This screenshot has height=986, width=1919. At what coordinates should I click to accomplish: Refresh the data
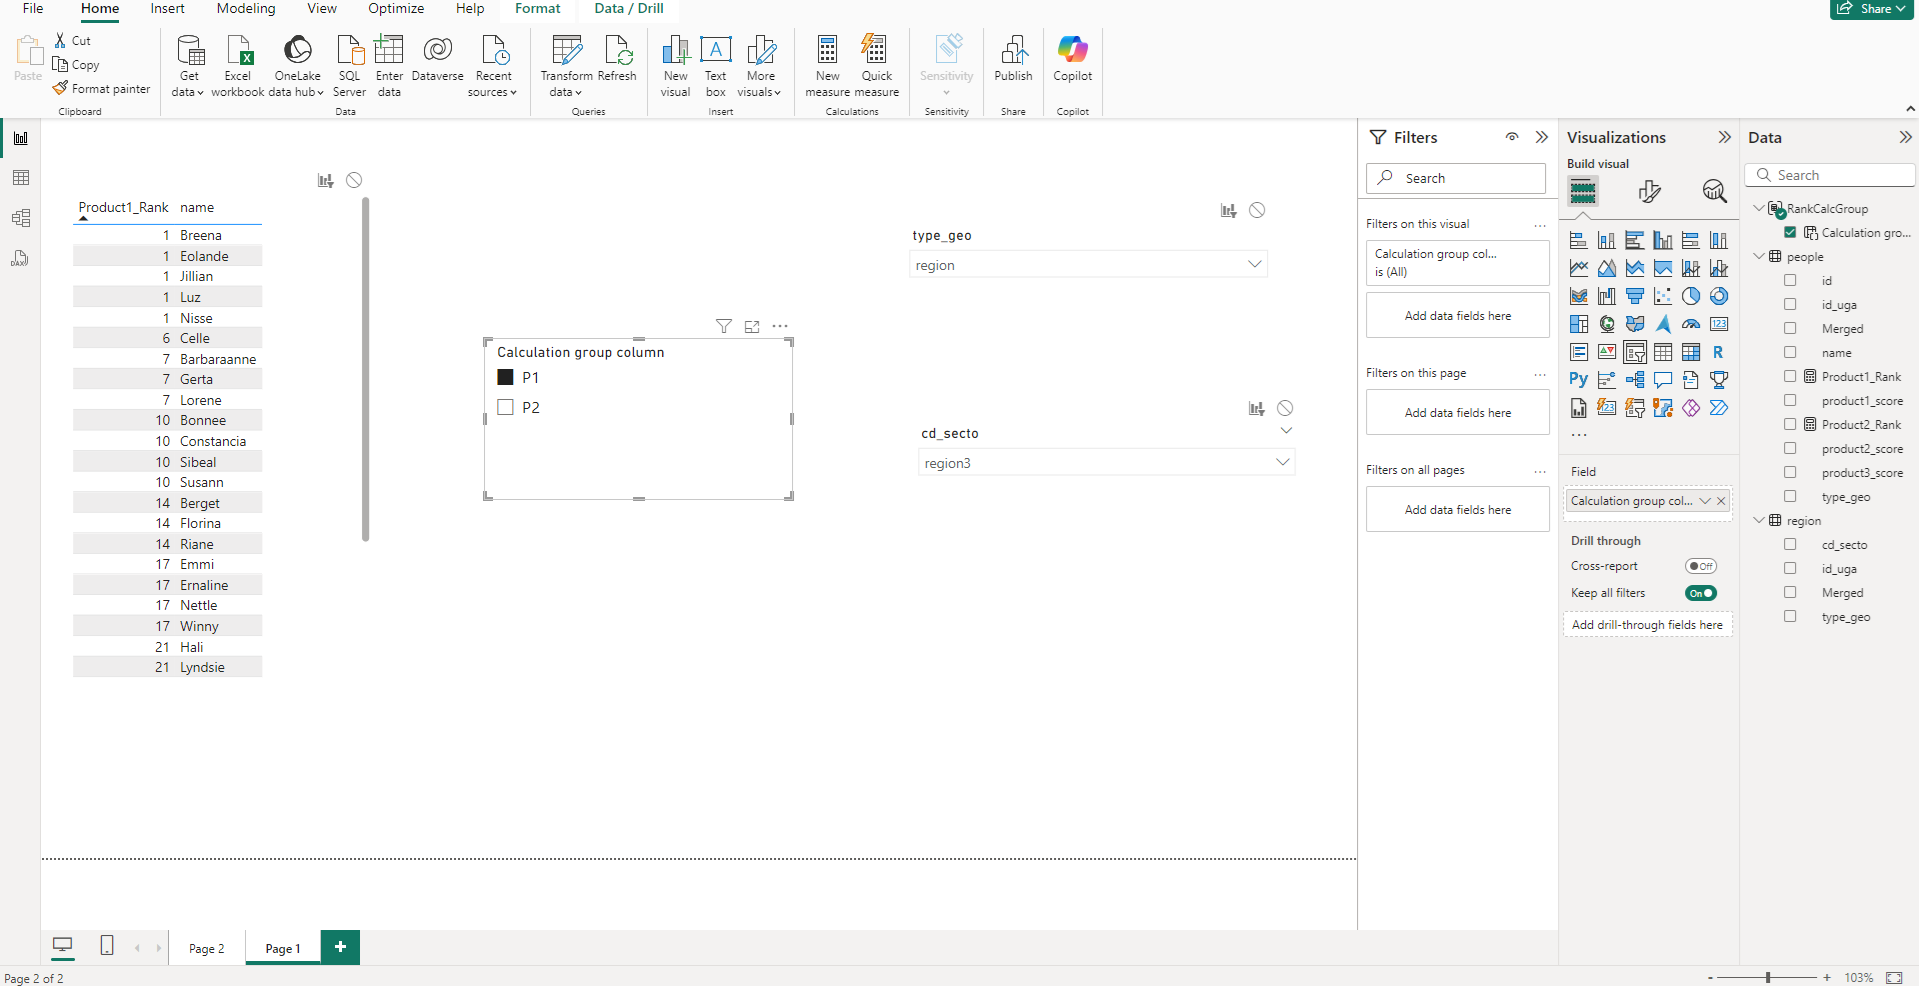pyautogui.click(x=617, y=60)
